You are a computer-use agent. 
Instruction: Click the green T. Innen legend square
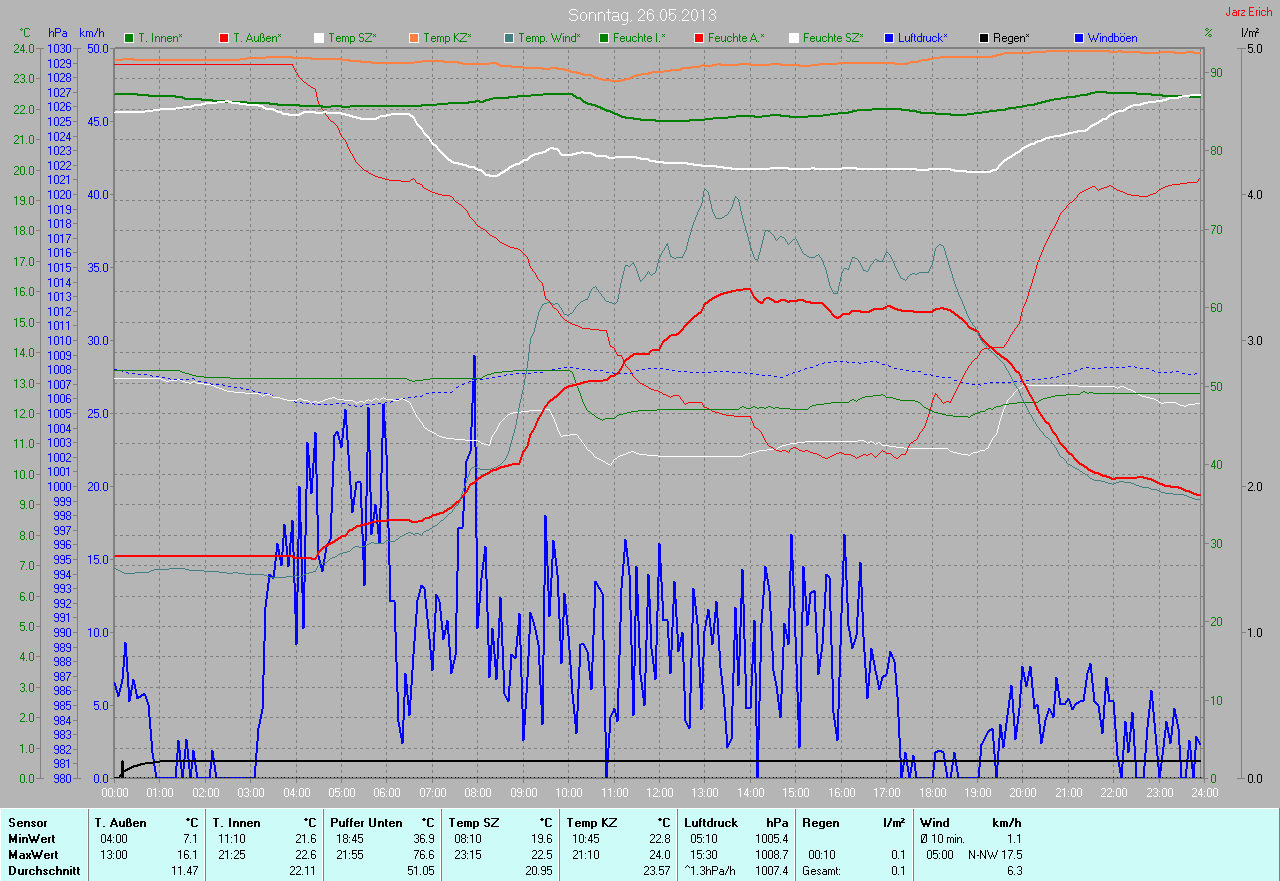(x=129, y=38)
